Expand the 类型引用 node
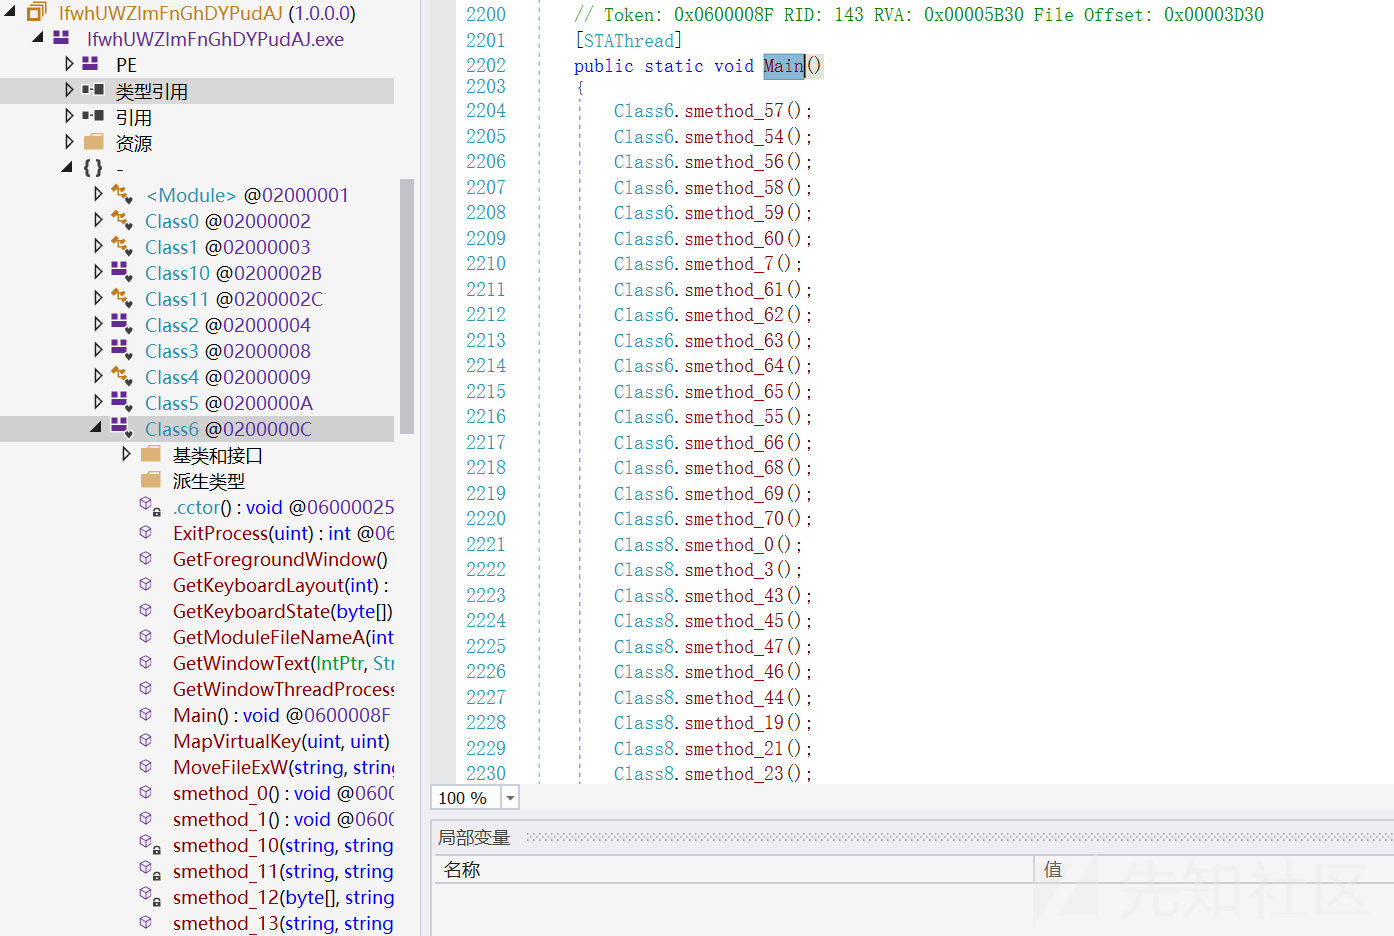Image resolution: width=1394 pixels, height=936 pixels. pos(69,90)
